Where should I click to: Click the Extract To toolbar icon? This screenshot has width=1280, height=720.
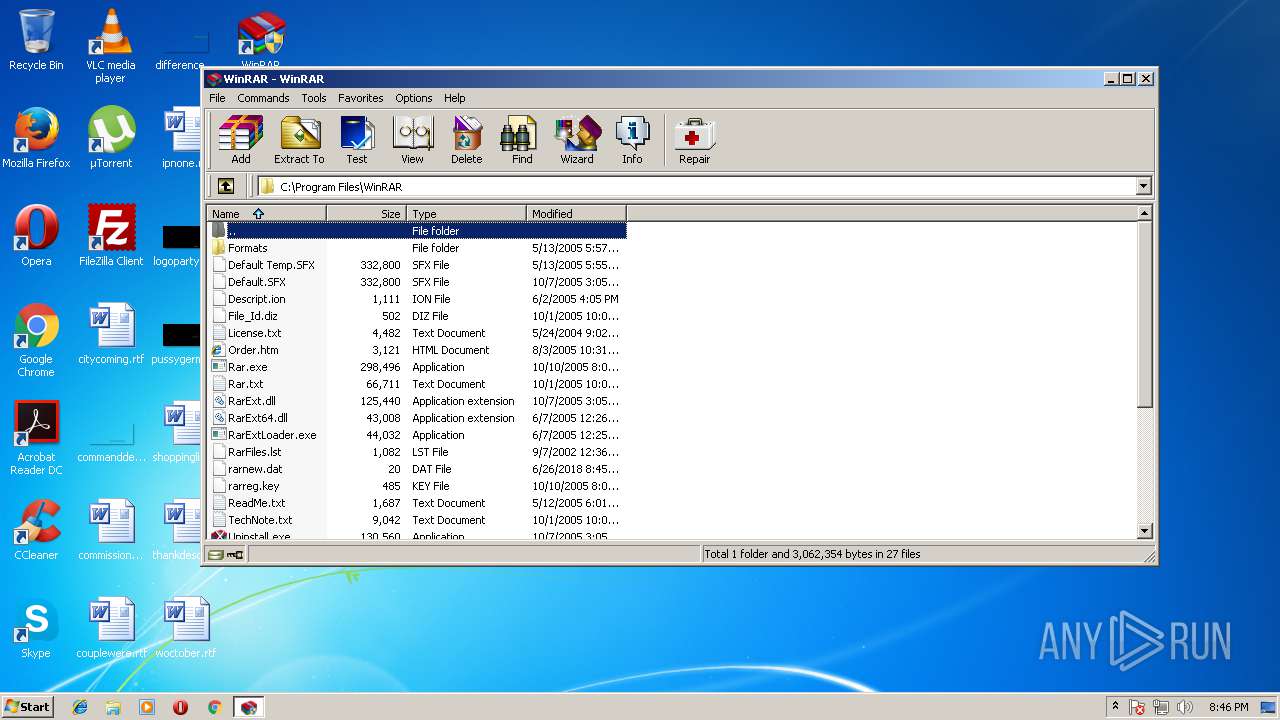click(299, 140)
